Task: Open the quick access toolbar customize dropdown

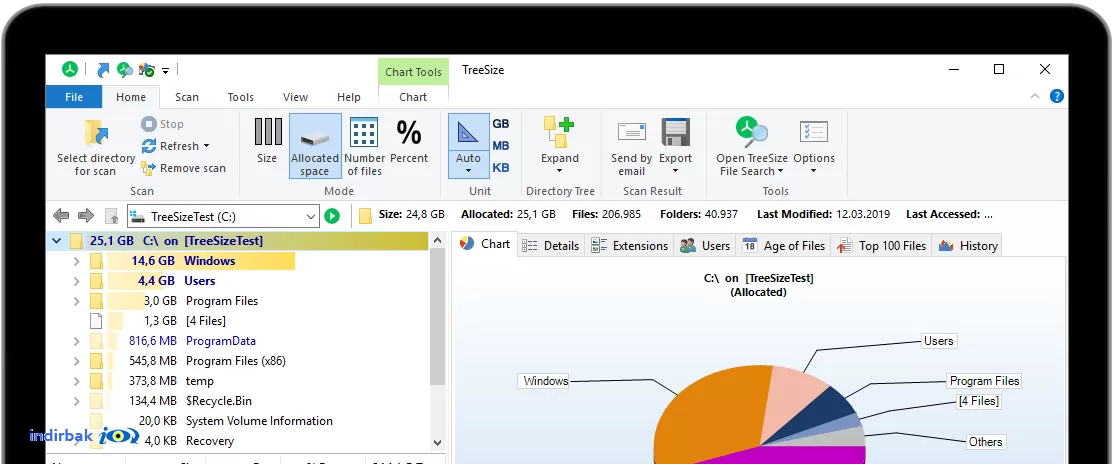Action: [x=166, y=70]
